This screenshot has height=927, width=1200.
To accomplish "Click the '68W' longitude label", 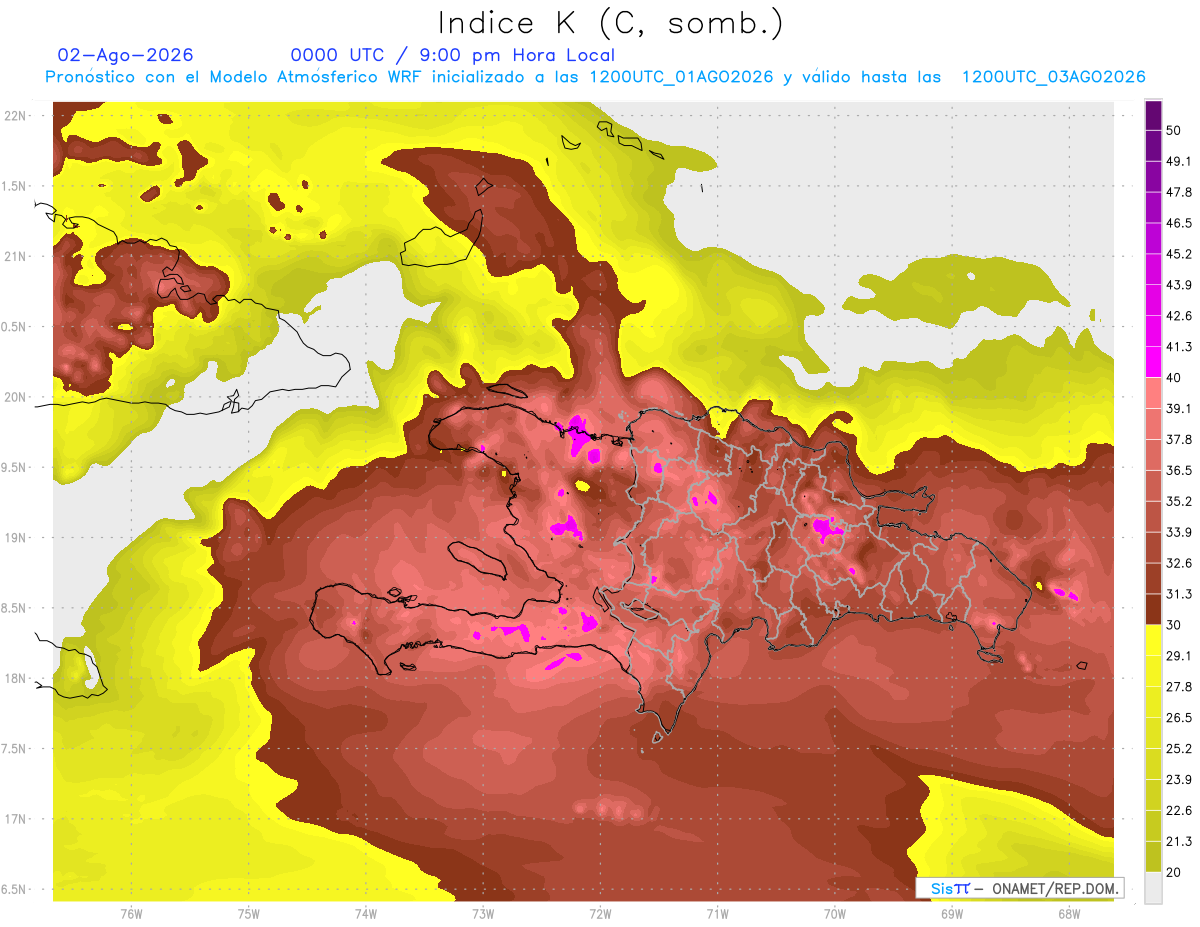I will point(1068,913).
